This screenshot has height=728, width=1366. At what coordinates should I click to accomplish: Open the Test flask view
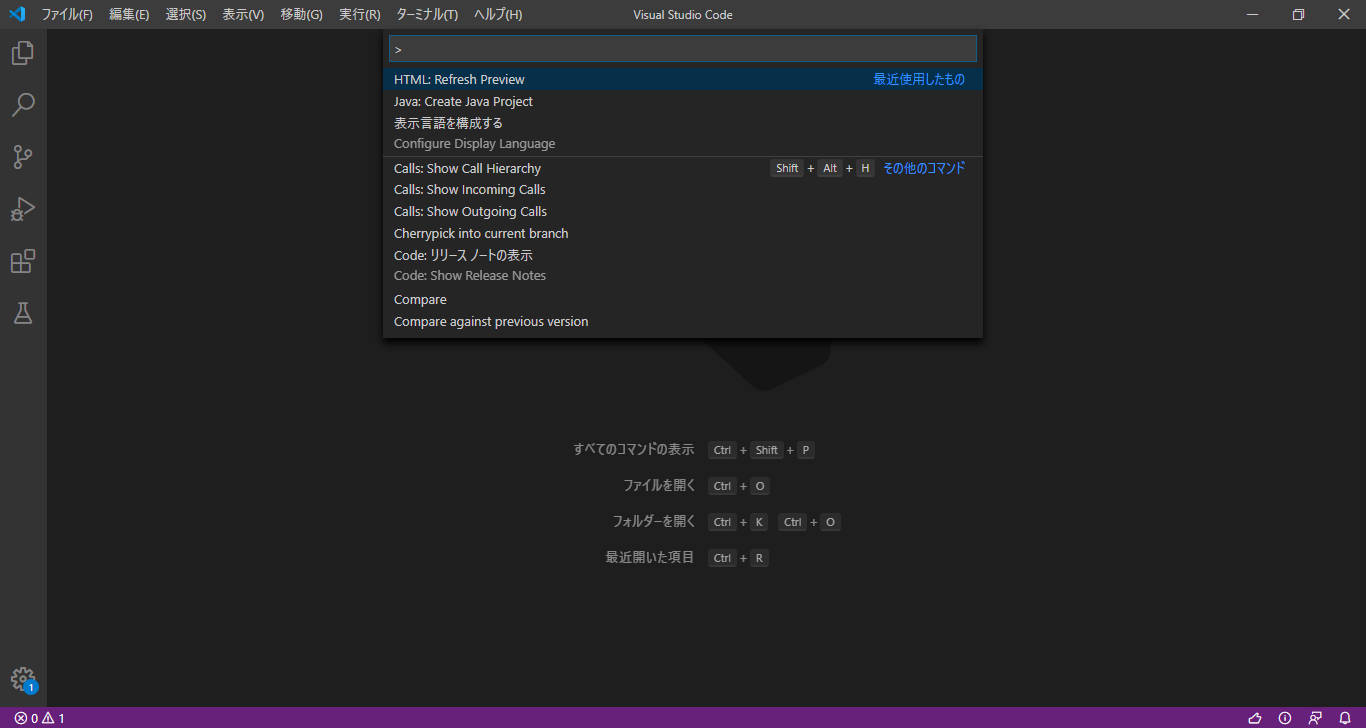(23, 313)
